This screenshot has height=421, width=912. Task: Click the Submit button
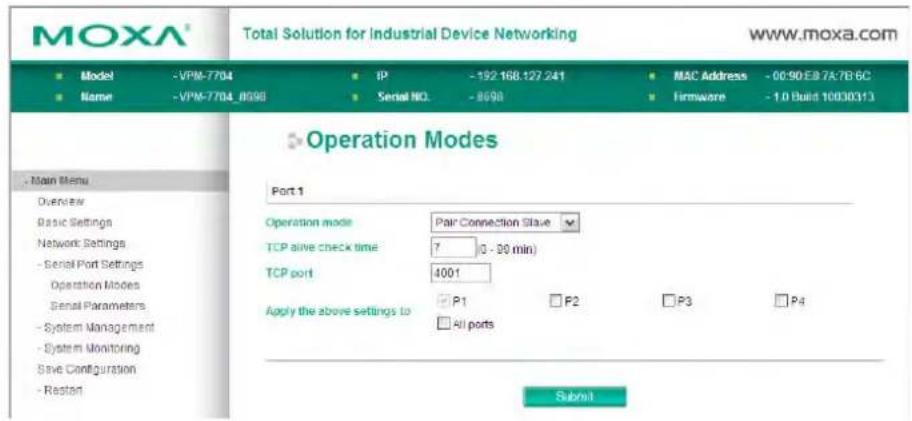(575, 397)
